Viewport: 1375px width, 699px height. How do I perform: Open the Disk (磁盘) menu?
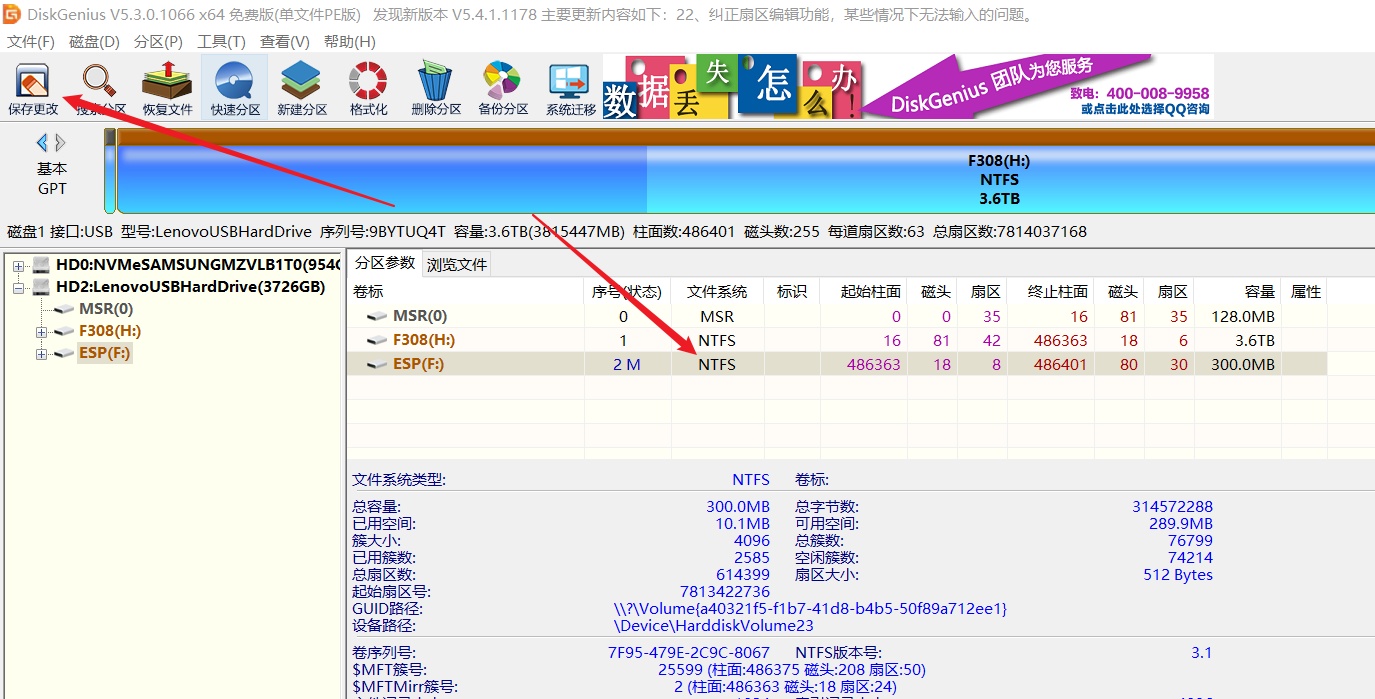(94, 42)
